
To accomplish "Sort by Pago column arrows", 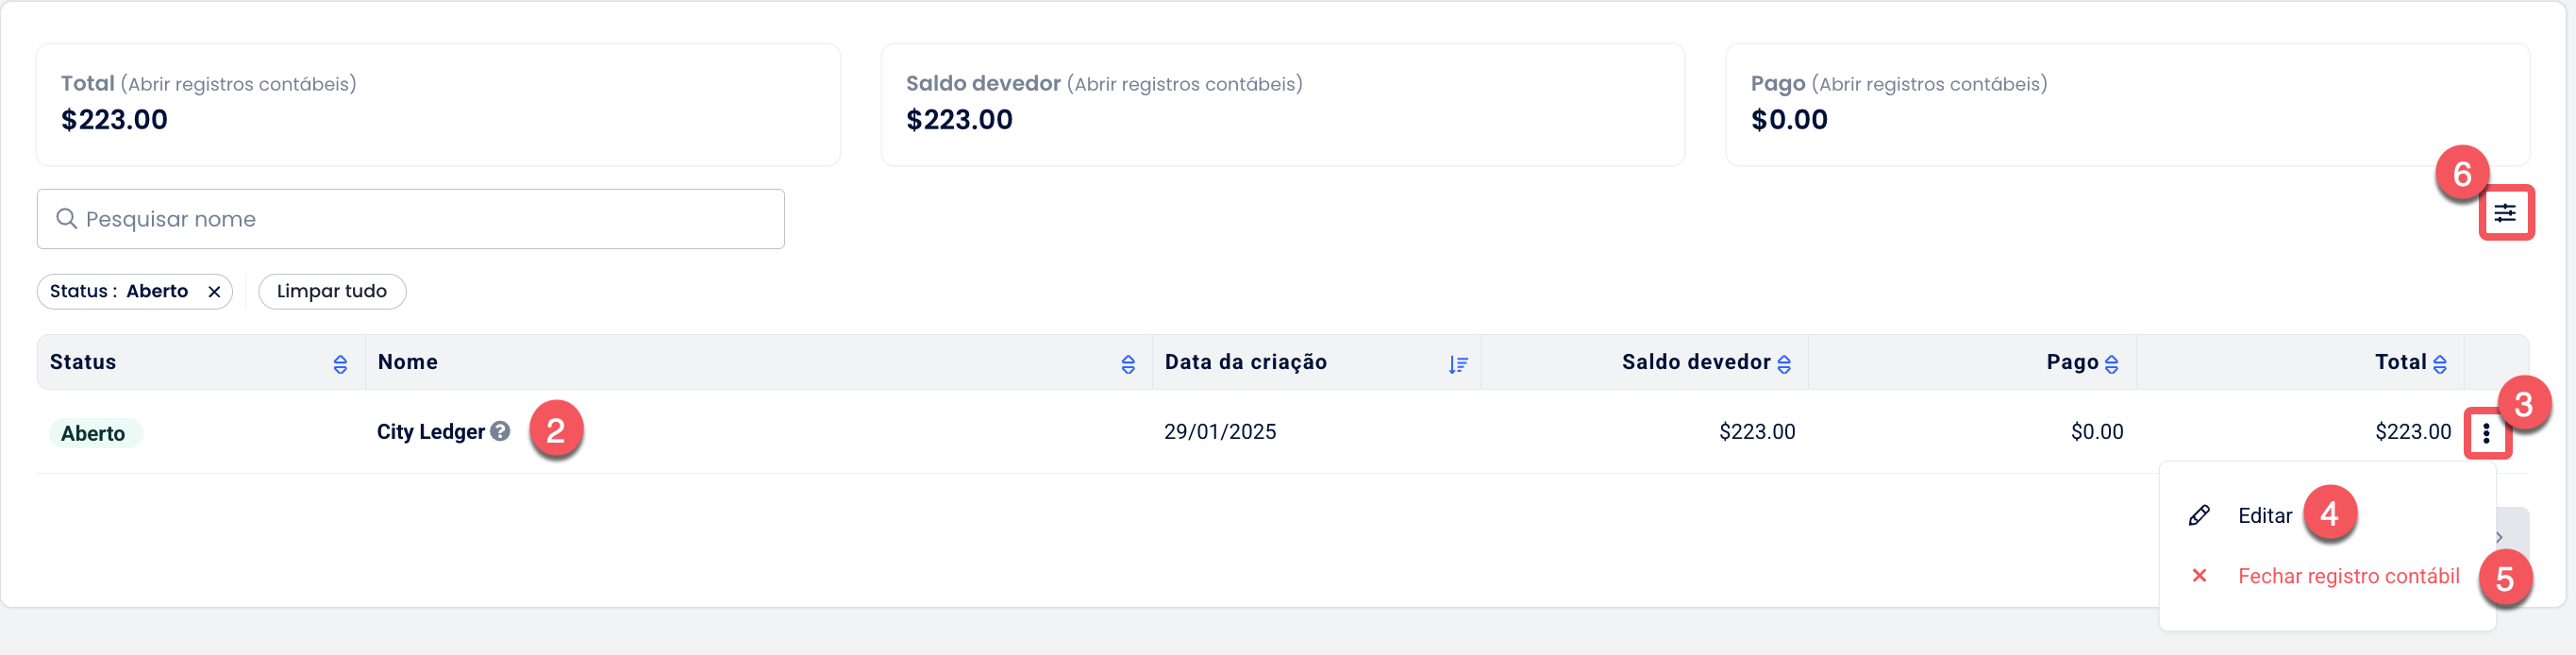I will click(2111, 364).
